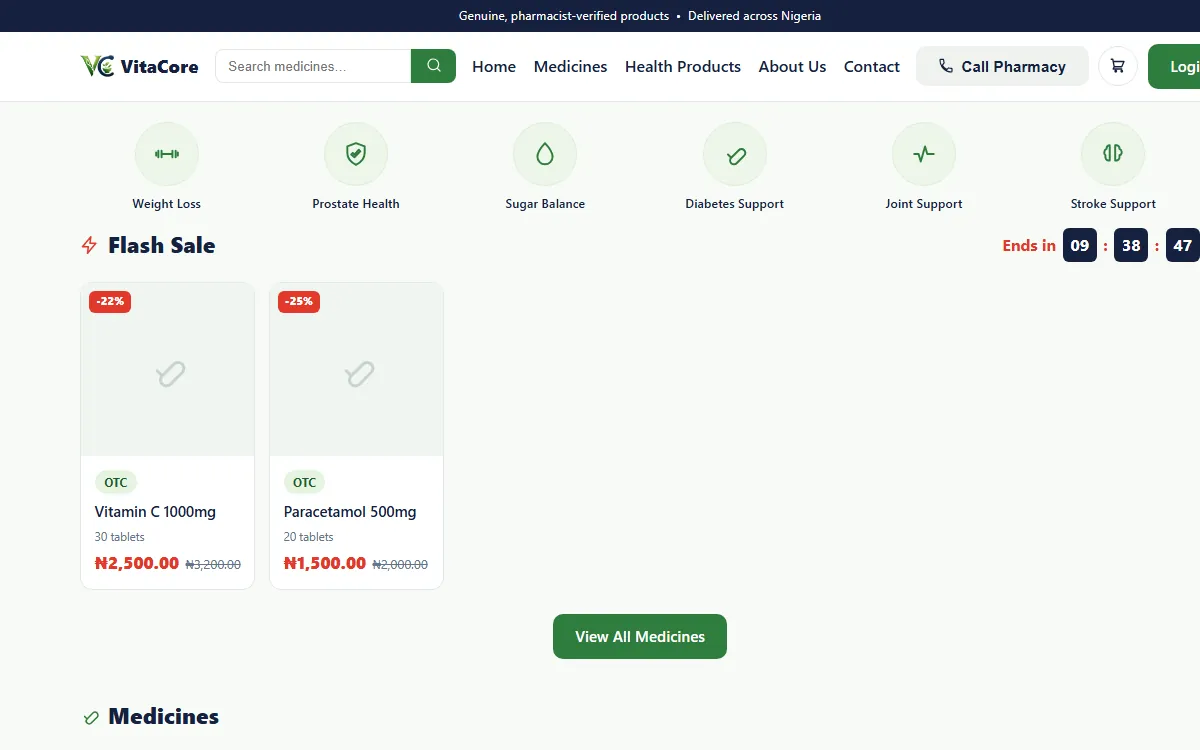
Task: Select the Weight Loss dumbbell icon
Action: [x=167, y=154]
